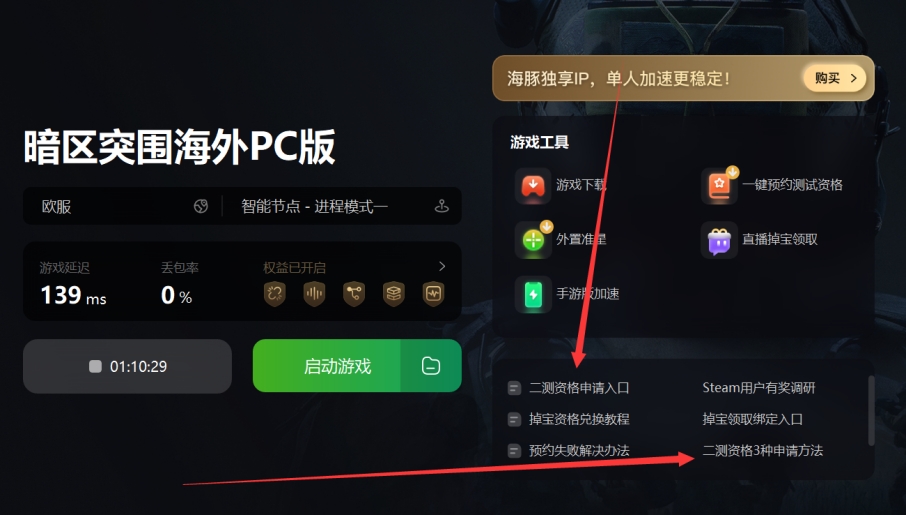Open the 外置准星 crosshair tool icon

[533, 239]
